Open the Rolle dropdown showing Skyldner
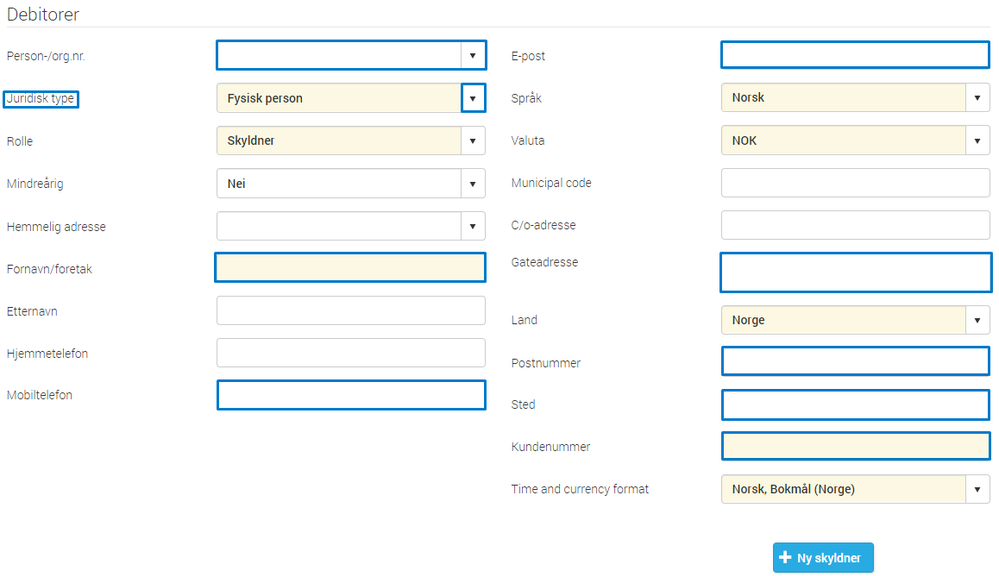 [473, 141]
